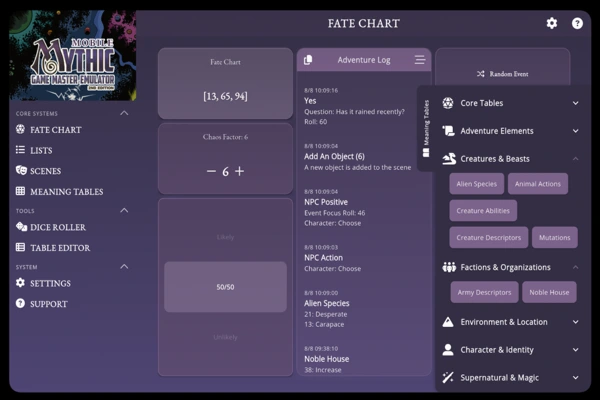Image resolution: width=600 pixels, height=400 pixels.
Task: Open the Adventure Log hamburger menu
Action: (420, 60)
